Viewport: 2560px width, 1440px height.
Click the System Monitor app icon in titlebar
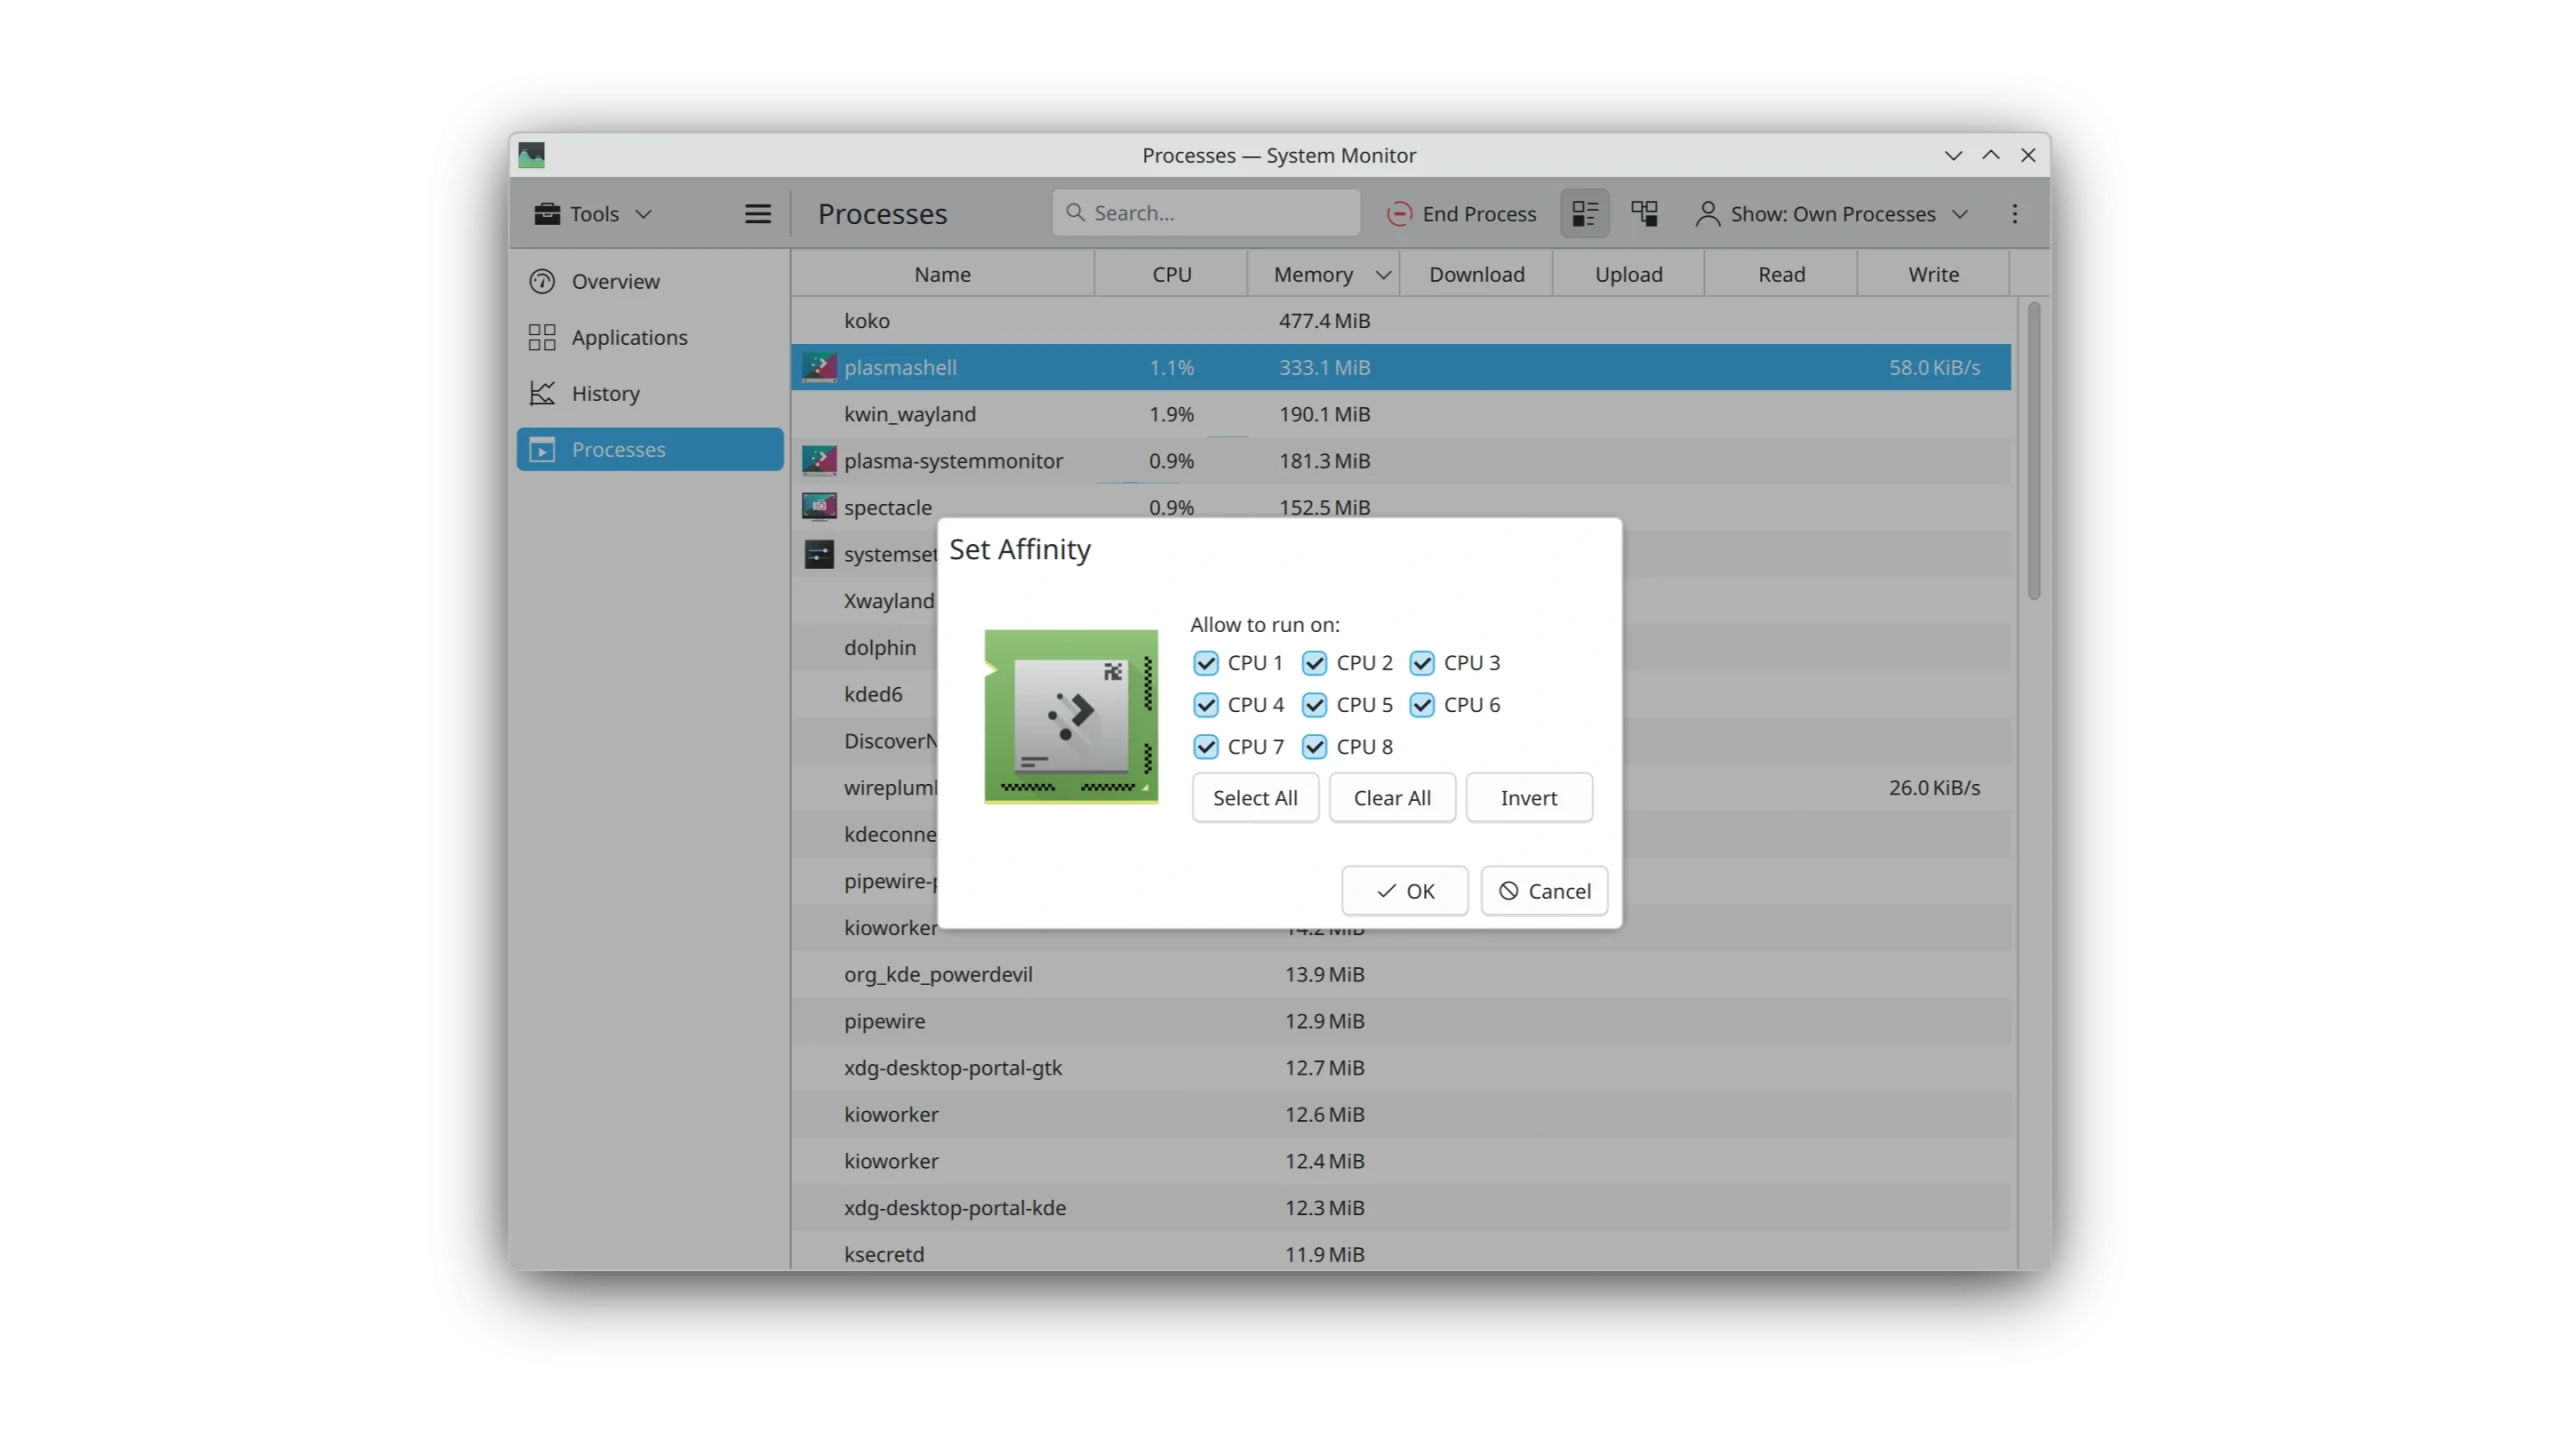point(531,155)
